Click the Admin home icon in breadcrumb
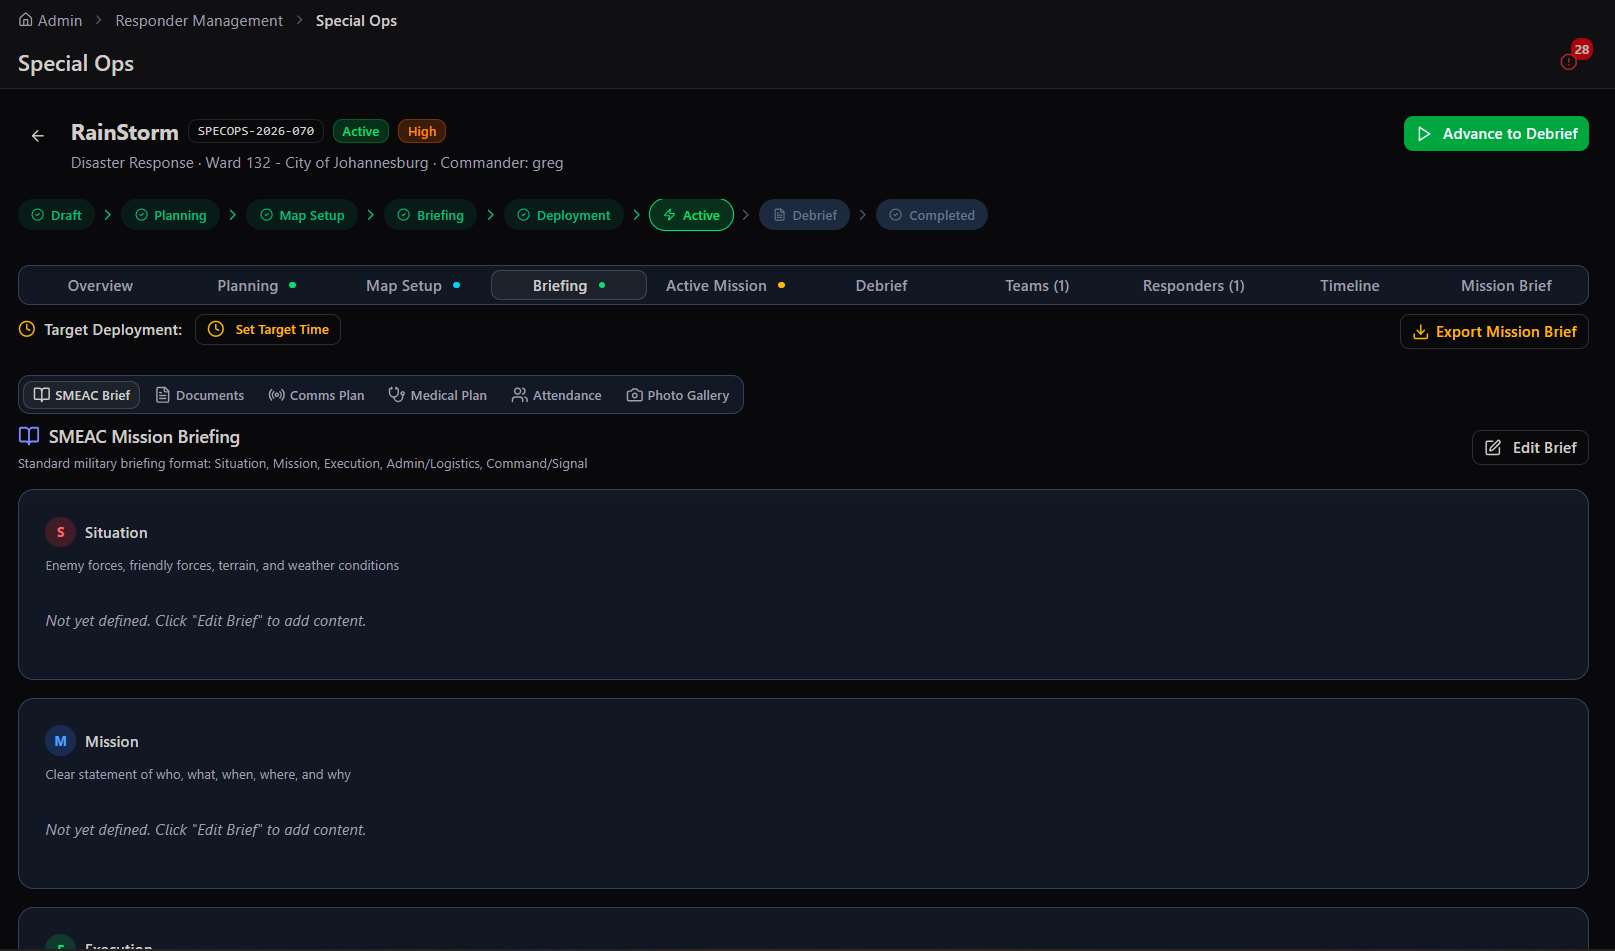The height and width of the screenshot is (951, 1615). (x=26, y=20)
